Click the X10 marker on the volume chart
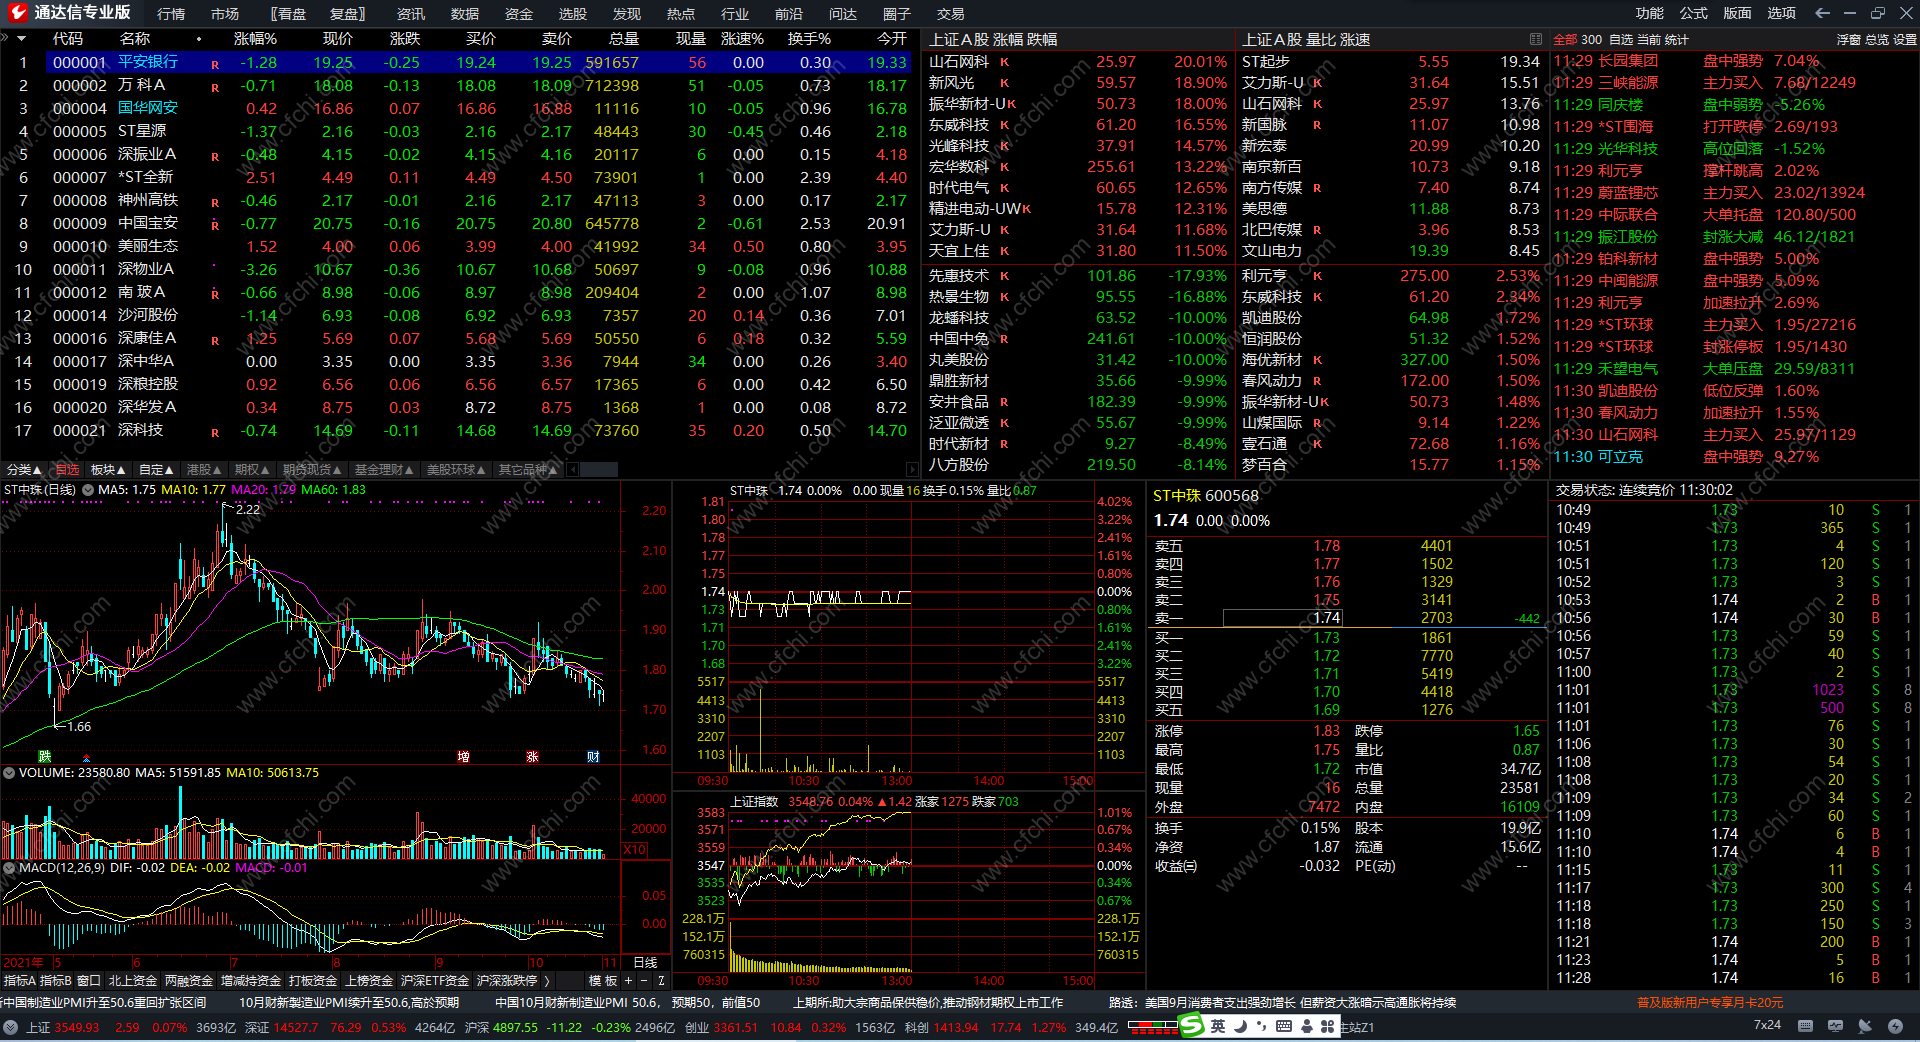The height and width of the screenshot is (1042, 1920). [x=635, y=850]
